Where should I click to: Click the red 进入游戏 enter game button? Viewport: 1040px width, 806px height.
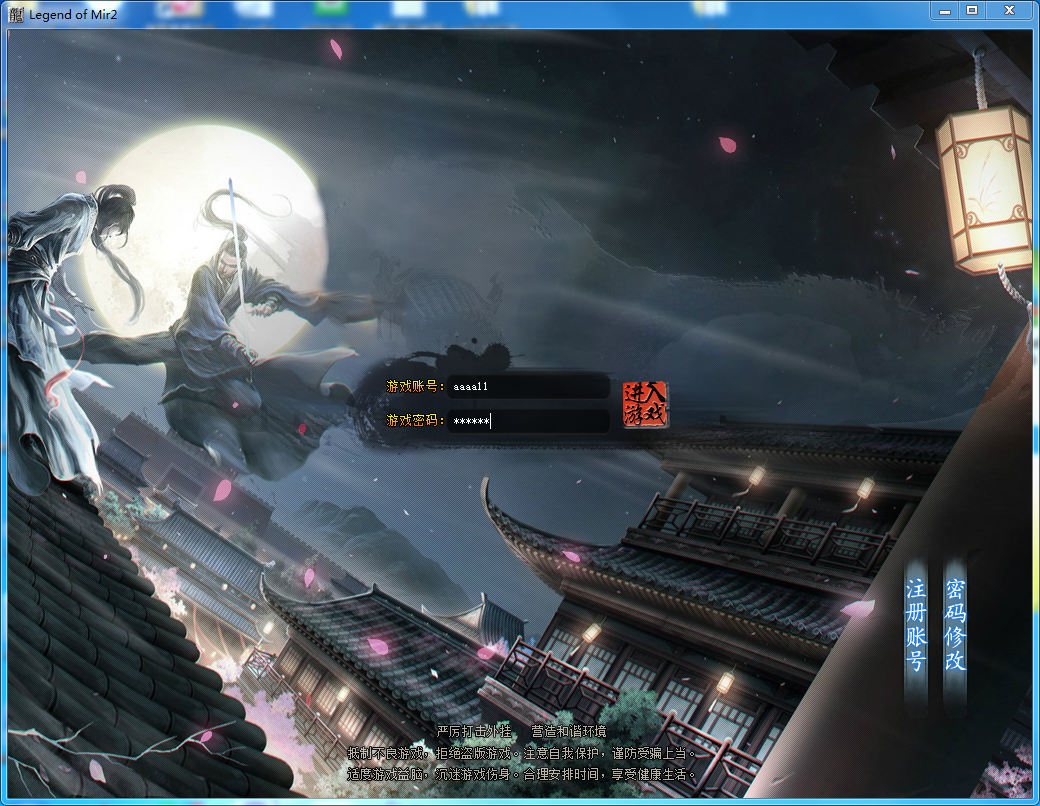[645, 404]
